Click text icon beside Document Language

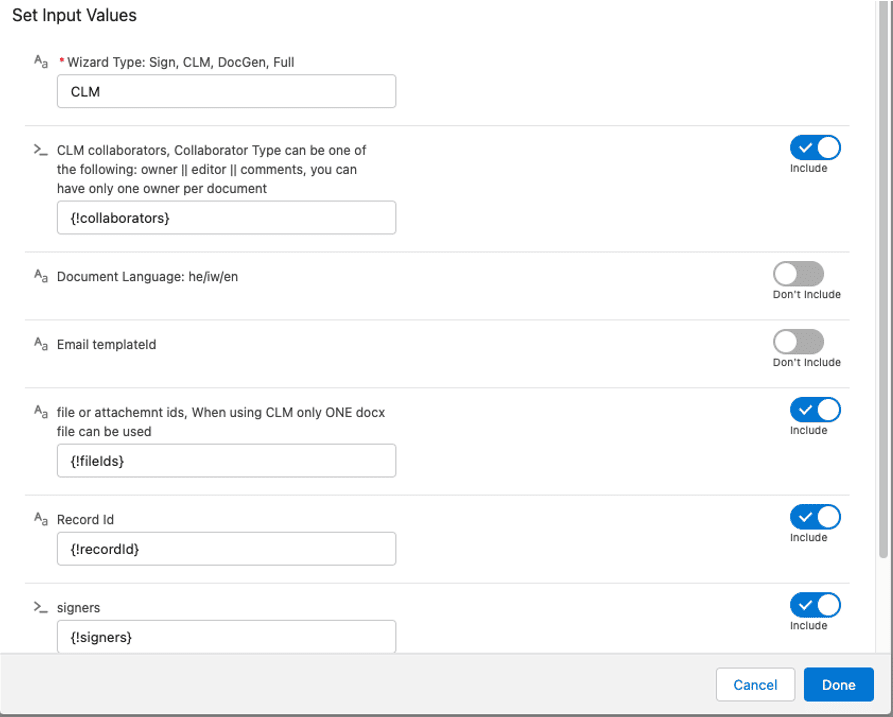pos(41,277)
